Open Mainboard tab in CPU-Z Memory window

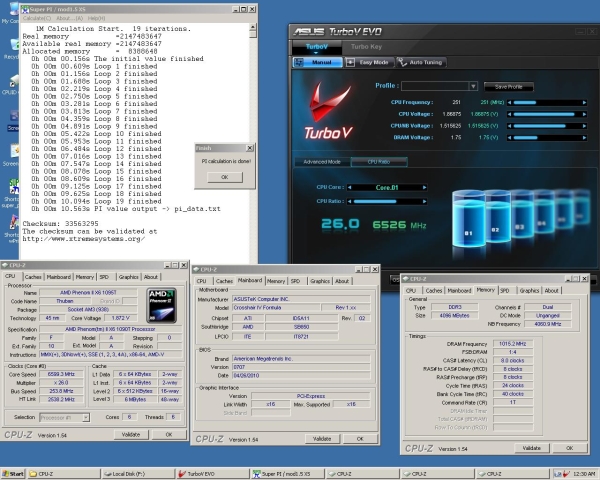(x=459, y=291)
